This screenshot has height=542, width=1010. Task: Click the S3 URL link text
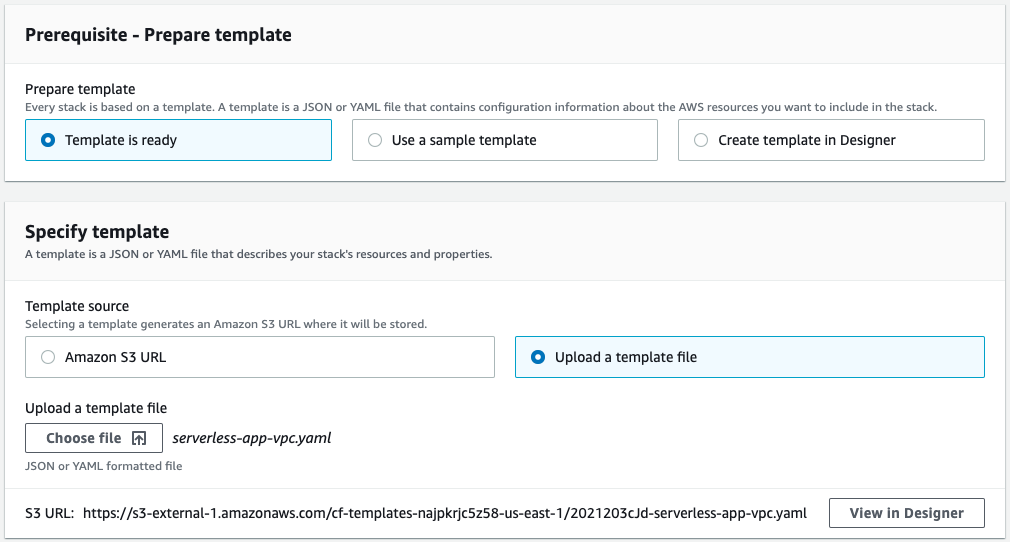tap(444, 513)
